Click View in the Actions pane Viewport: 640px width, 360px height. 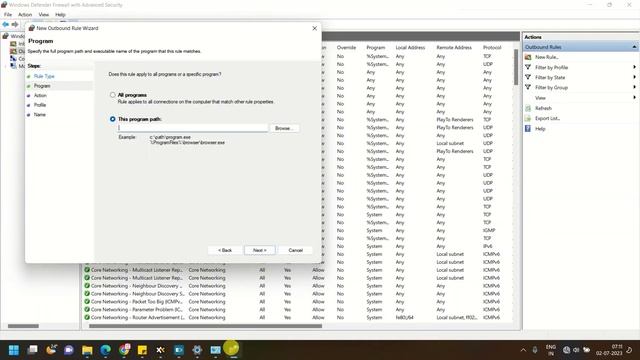coord(540,98)
